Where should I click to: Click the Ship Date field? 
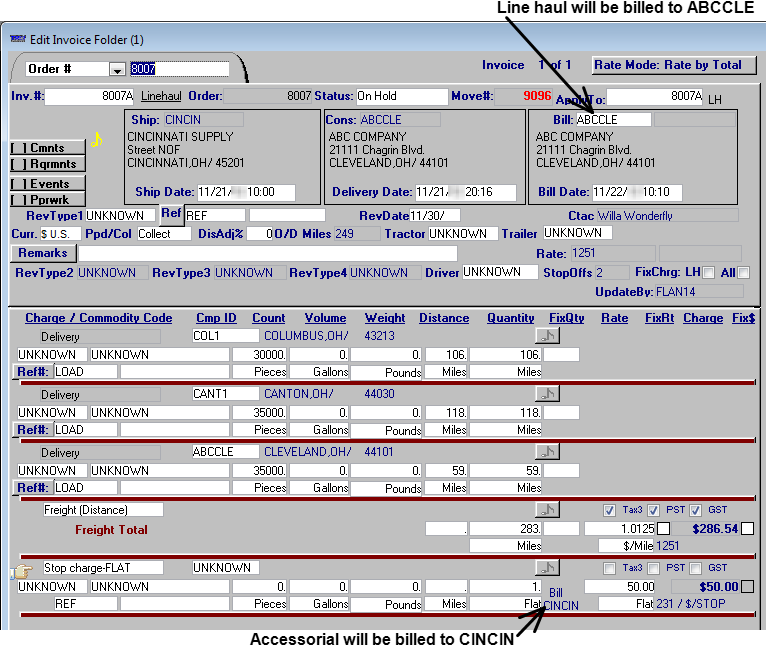coord(246,192)
